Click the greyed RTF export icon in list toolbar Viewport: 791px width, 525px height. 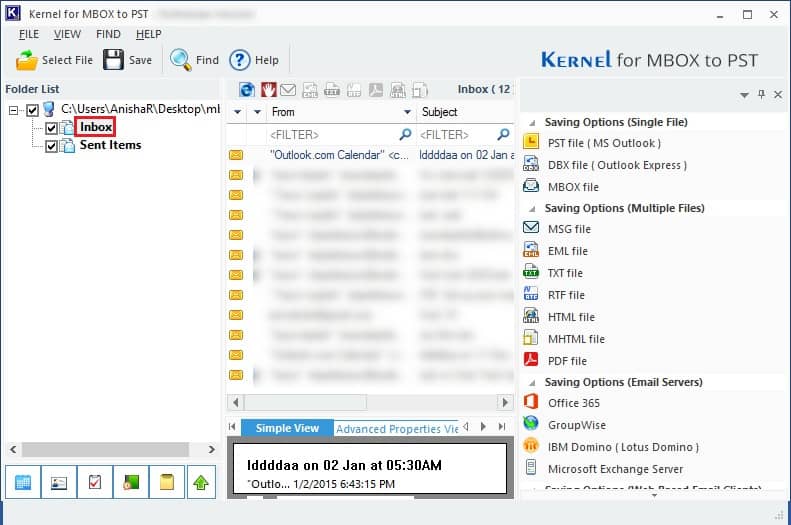[x=354, y=90]
